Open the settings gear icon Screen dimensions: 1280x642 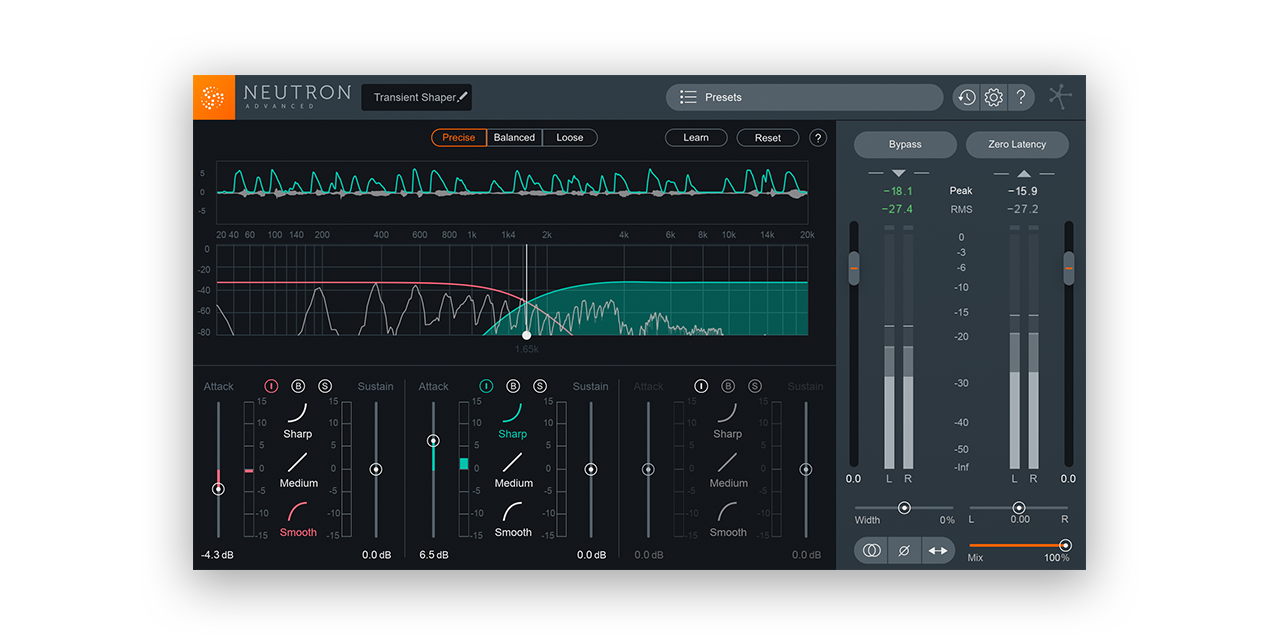[x=993, y=97]
